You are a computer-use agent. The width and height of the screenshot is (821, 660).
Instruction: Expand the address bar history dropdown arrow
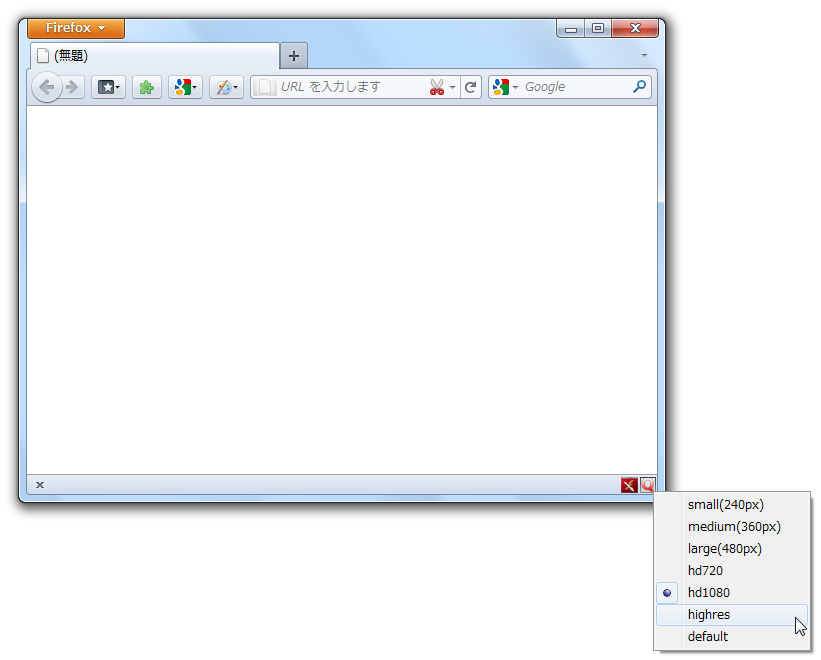tap(452, 87)
